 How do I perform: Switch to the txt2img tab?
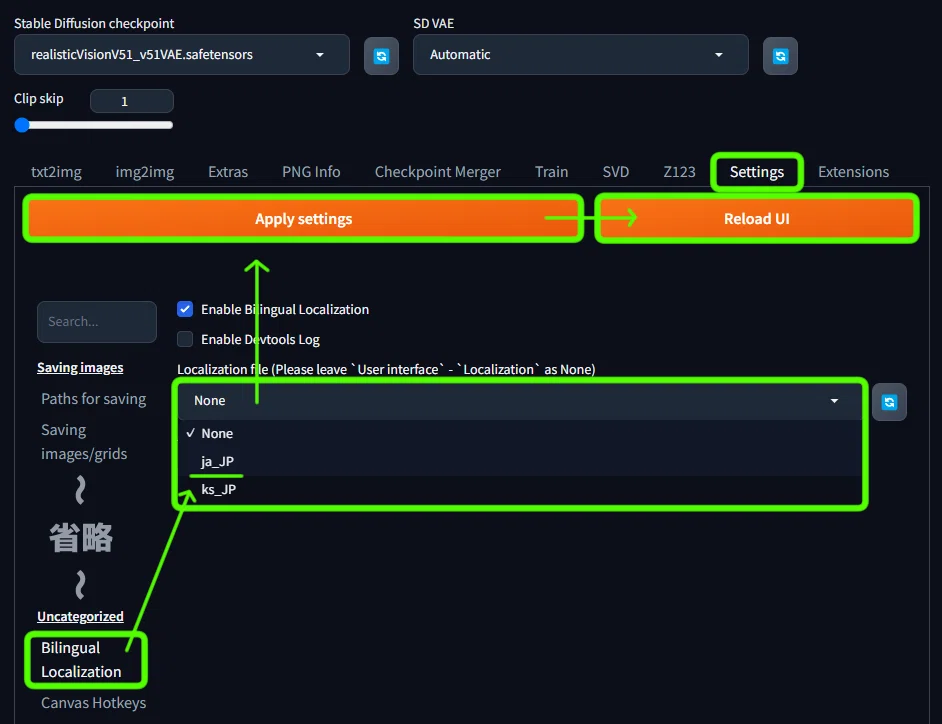pyautogui.click(x=56, y=172)
